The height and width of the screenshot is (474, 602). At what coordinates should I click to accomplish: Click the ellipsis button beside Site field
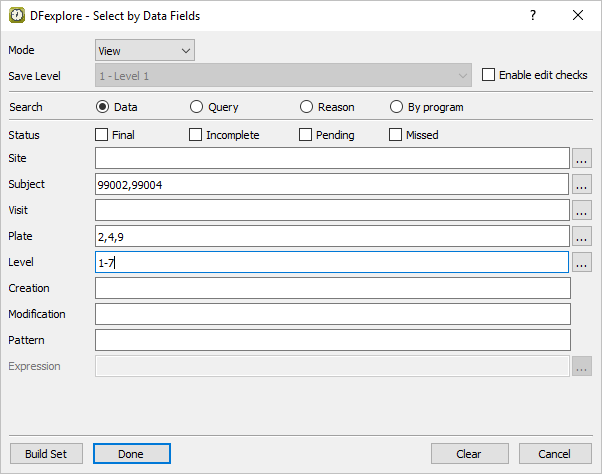pyautogui.click(x=582, y=158)
